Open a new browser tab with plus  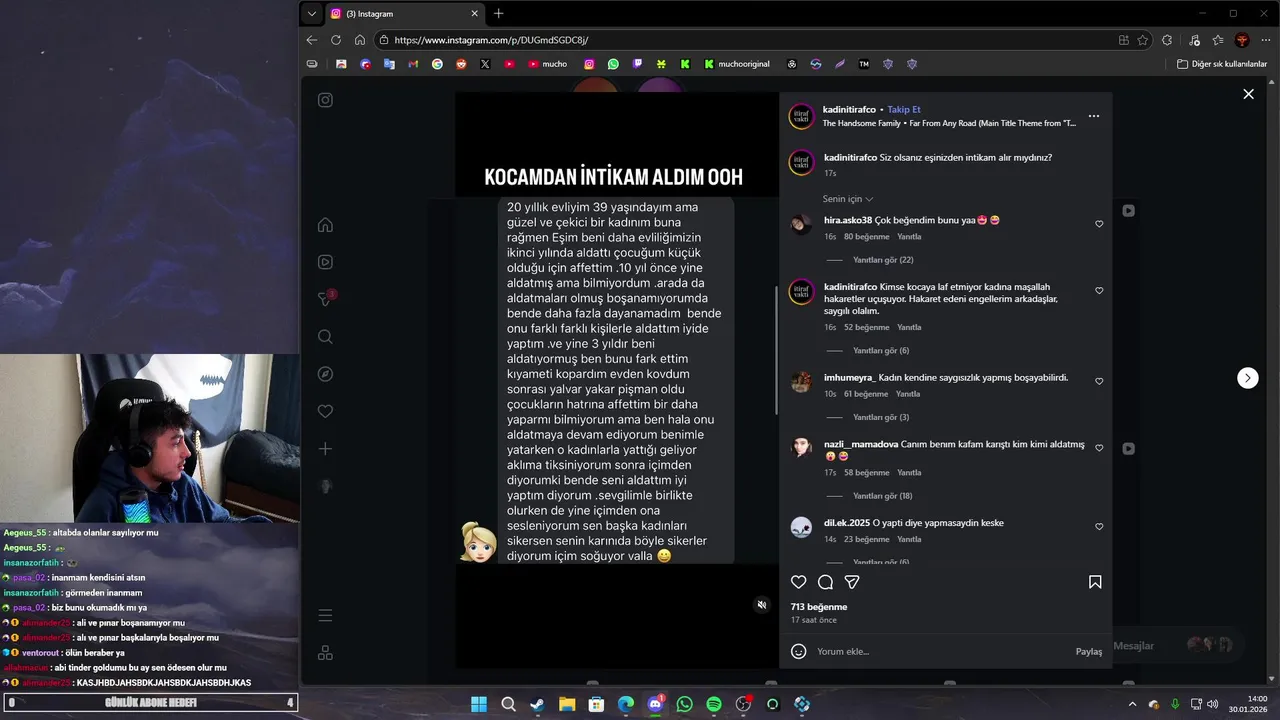[x=499, y=14]
